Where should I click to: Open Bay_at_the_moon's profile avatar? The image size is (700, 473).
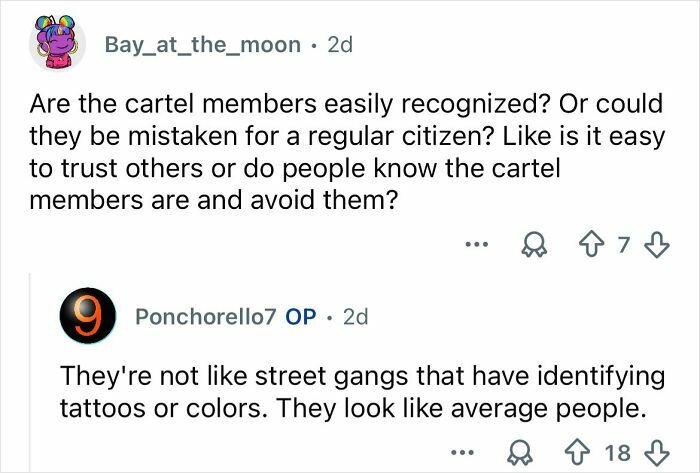click(x=58, y=42)
